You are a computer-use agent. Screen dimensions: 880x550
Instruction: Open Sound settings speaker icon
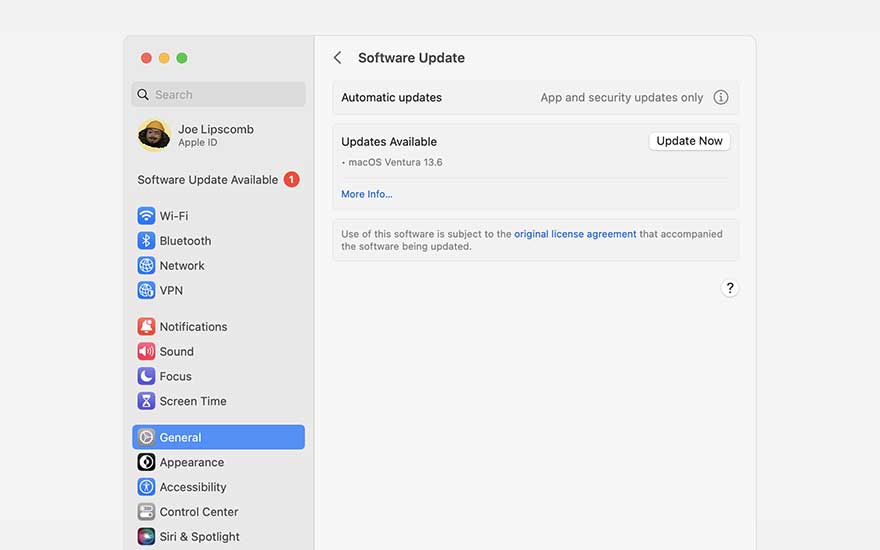146,352
